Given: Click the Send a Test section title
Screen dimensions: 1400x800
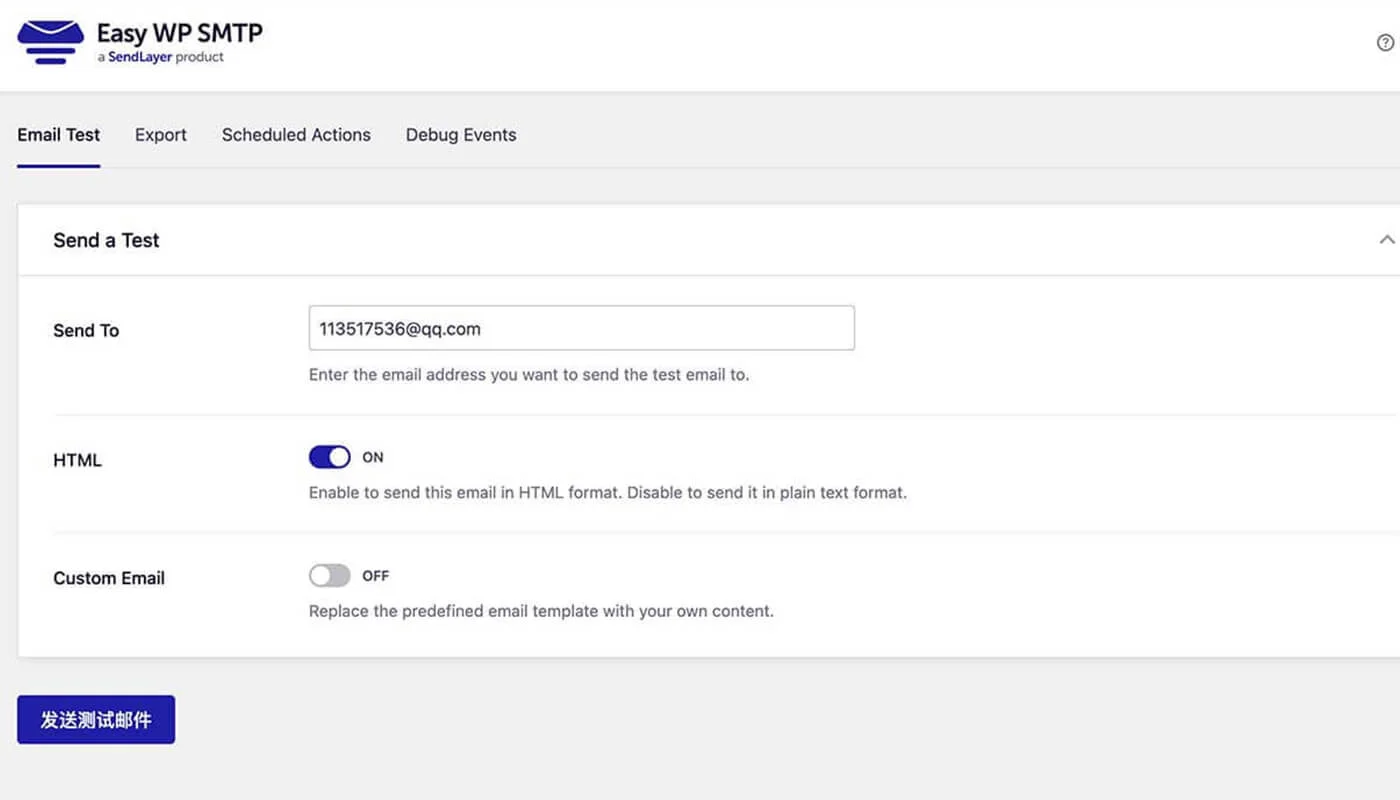Looking at the screenshot, I should click(106, 240).
